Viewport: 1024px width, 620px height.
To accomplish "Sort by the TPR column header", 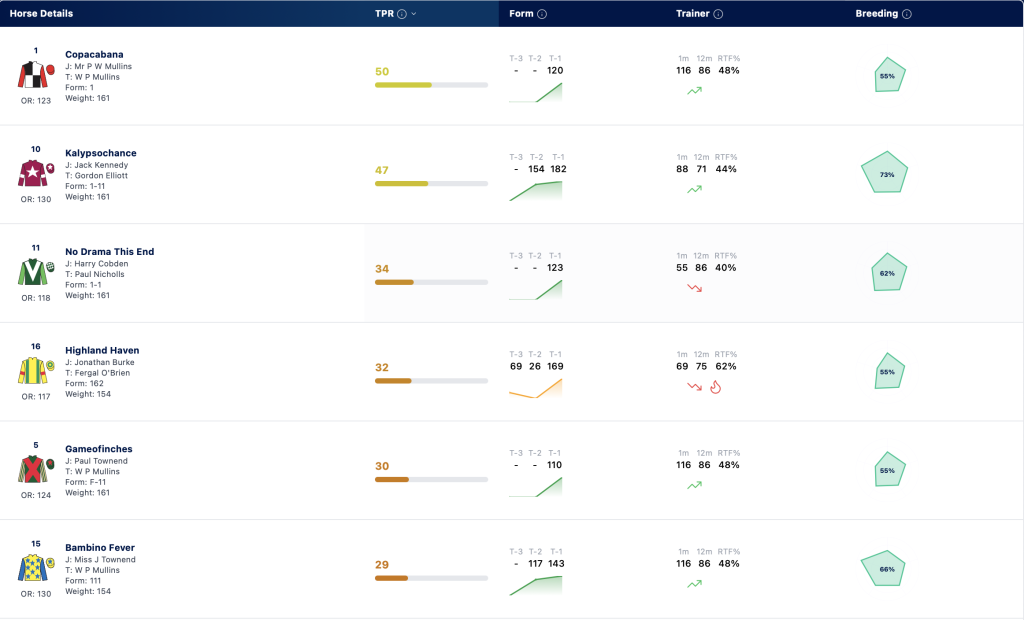I will (384, 14).
